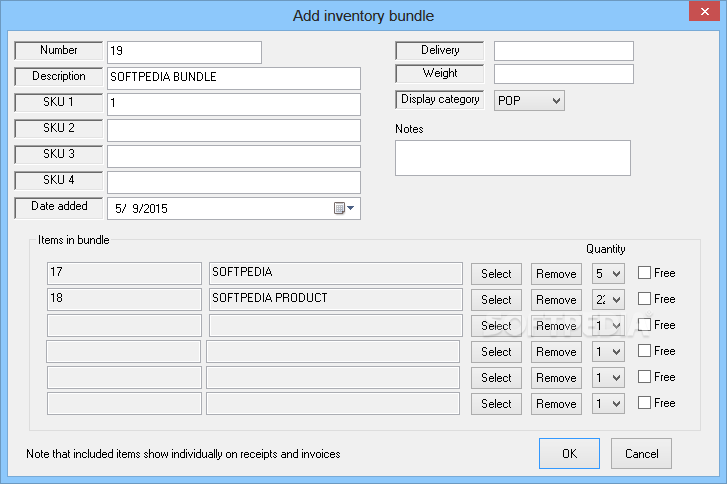The image size is (727, 484).
Task: Open quantity dropdown on third bundle row
Action: tap(608, 325)
